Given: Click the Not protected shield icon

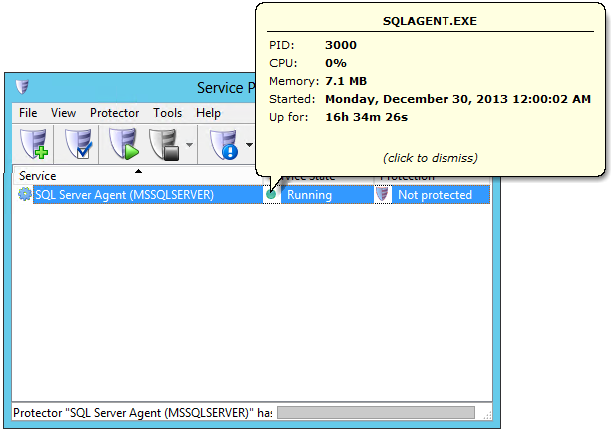Looking at the screenshot, I should pos(382,194).
